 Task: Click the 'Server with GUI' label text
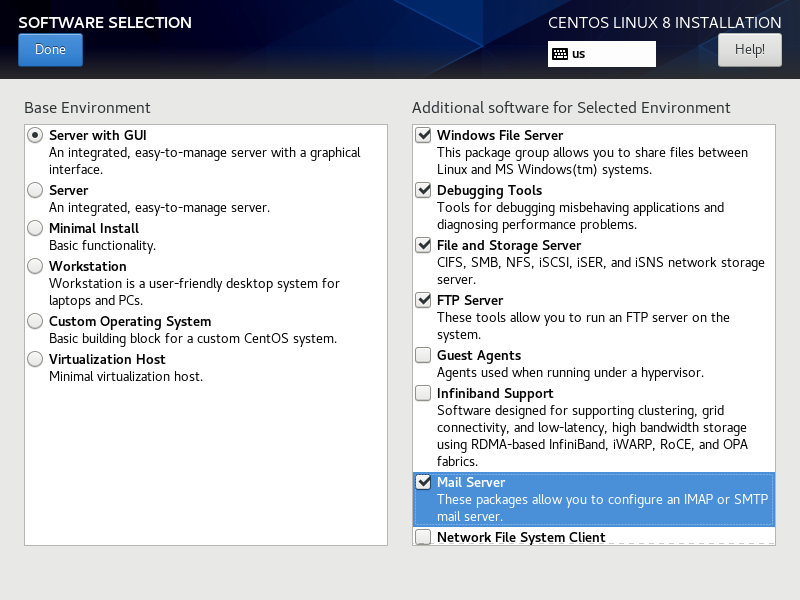click(98, 135)
